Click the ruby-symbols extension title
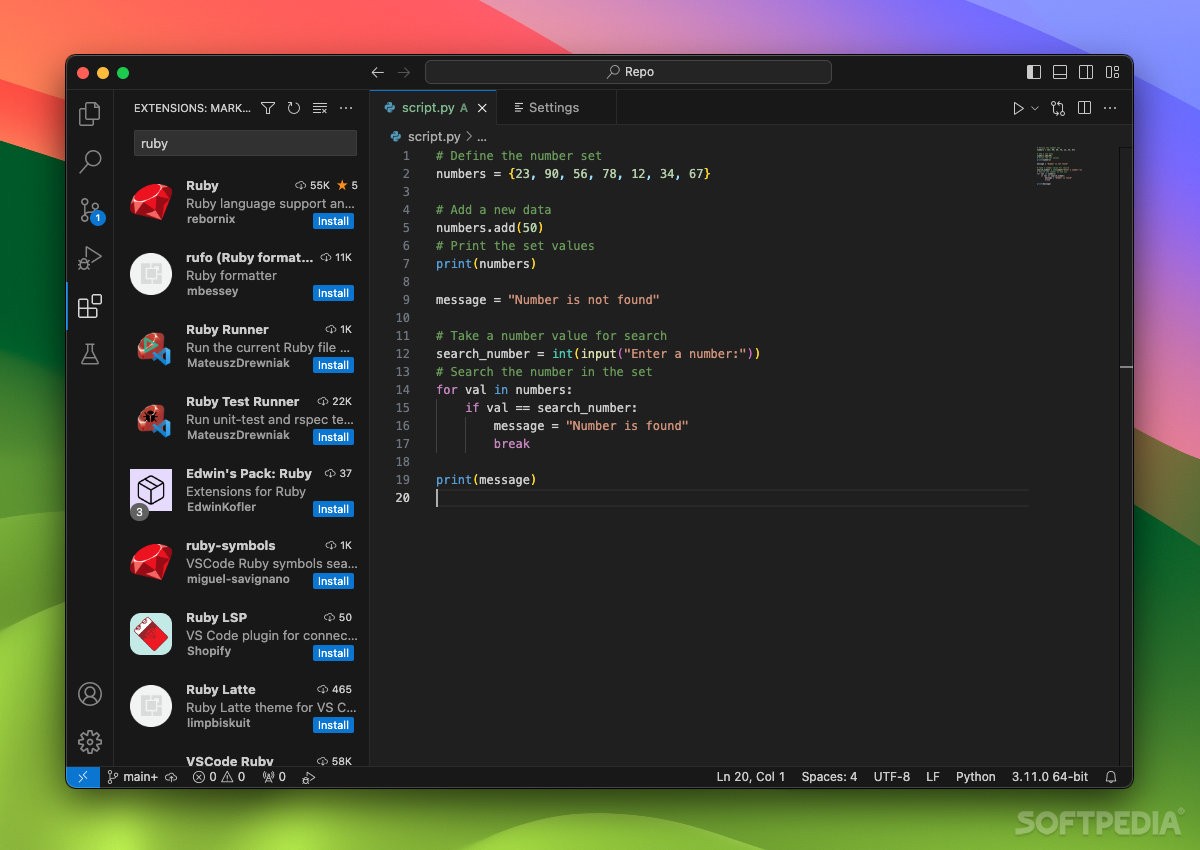 click(230, 545)
